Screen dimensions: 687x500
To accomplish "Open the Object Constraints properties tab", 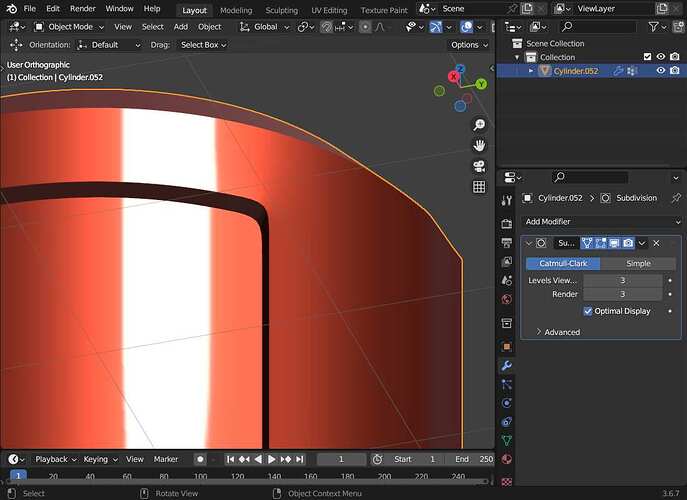I will click(506, 422).
